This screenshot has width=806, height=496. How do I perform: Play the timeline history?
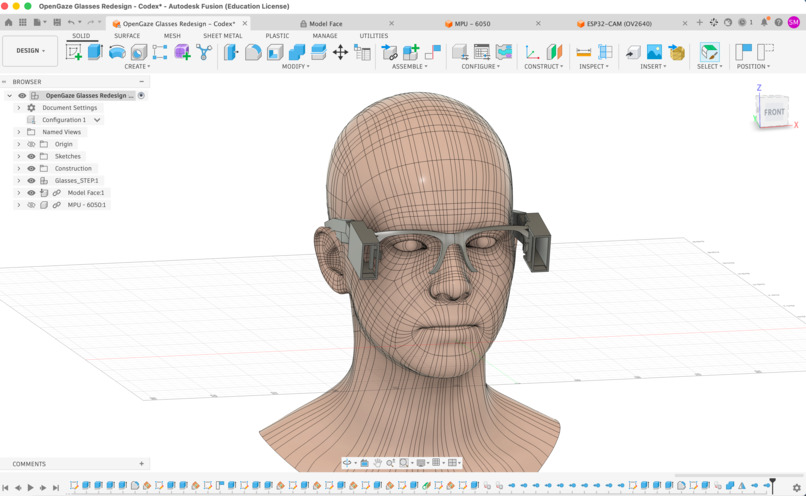pos(30,487)
